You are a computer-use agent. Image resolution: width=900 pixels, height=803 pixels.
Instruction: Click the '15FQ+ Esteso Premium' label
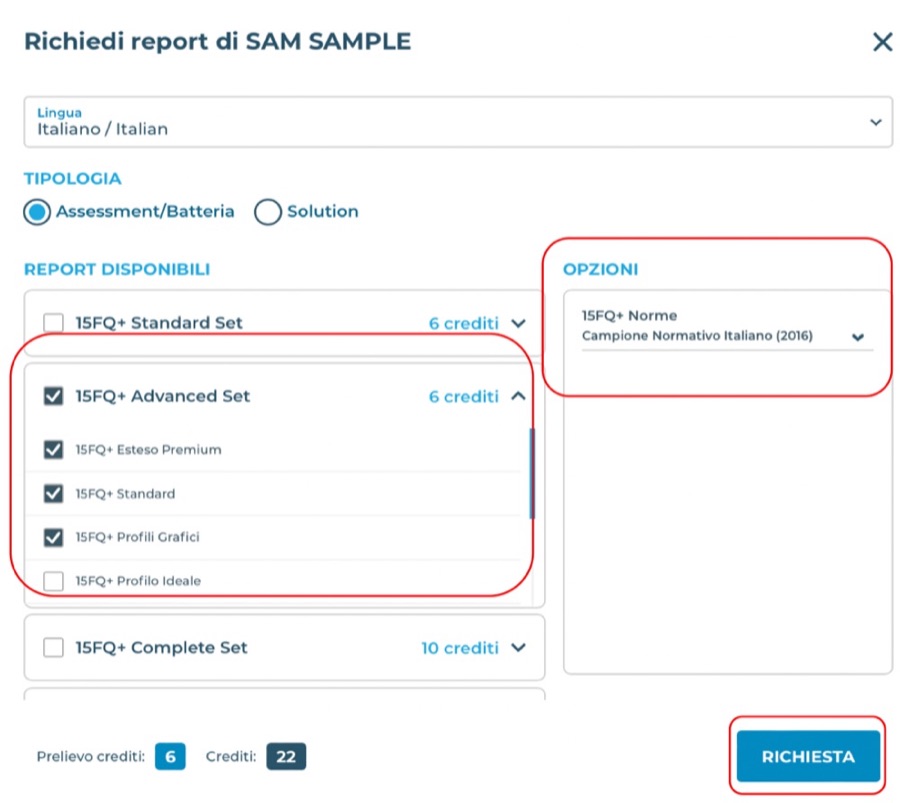point(148,449)
